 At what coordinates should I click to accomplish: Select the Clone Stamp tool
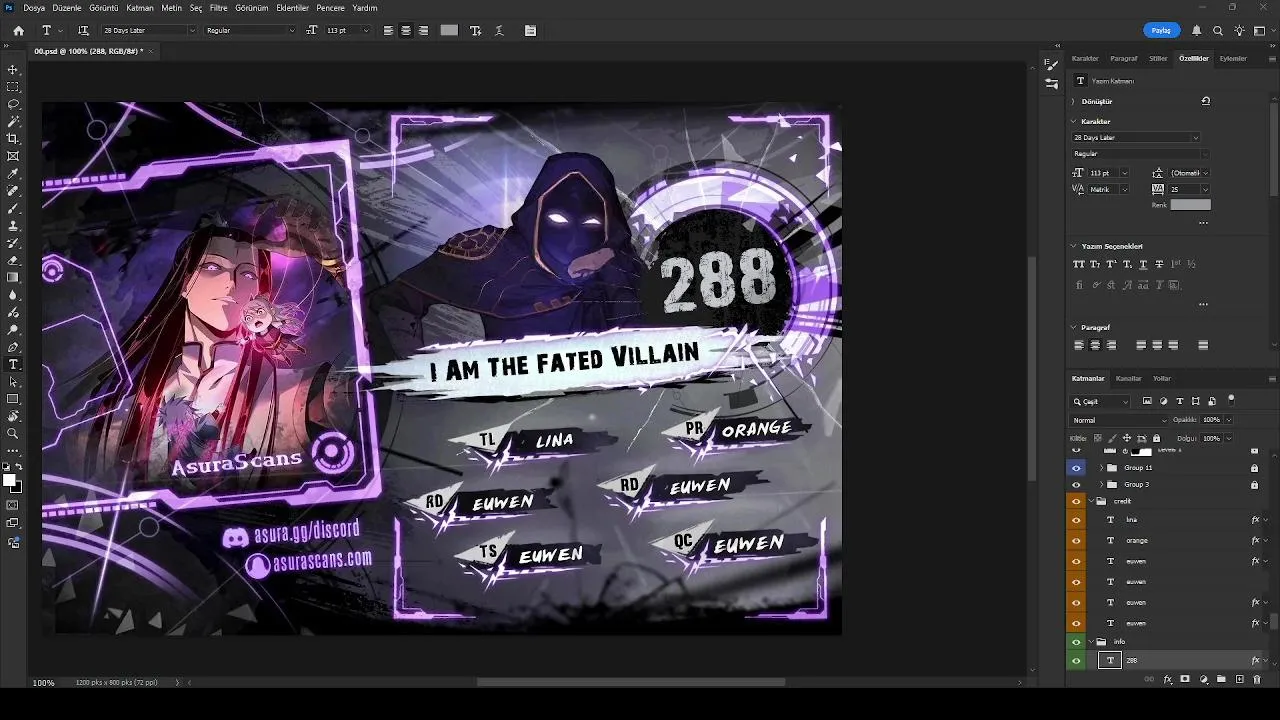click(13, 225)
